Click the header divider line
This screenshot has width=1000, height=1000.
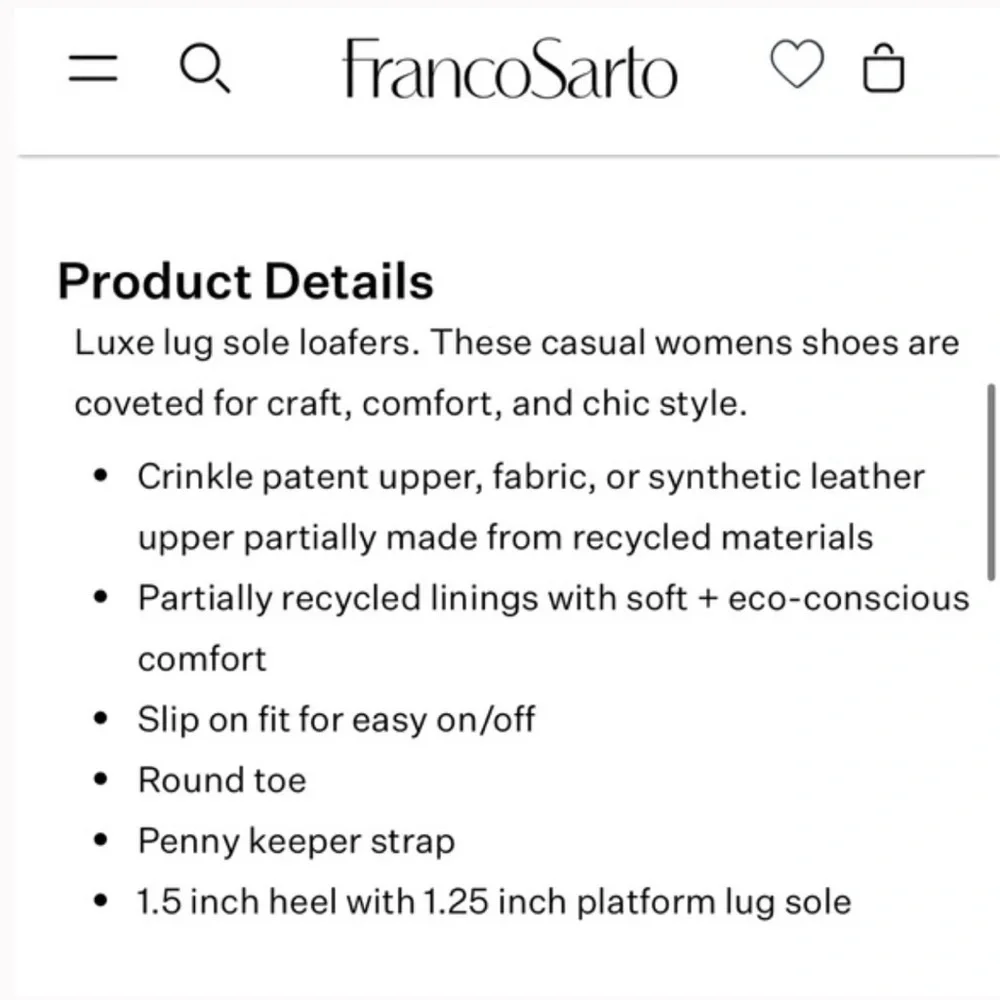tap(500, 153)
